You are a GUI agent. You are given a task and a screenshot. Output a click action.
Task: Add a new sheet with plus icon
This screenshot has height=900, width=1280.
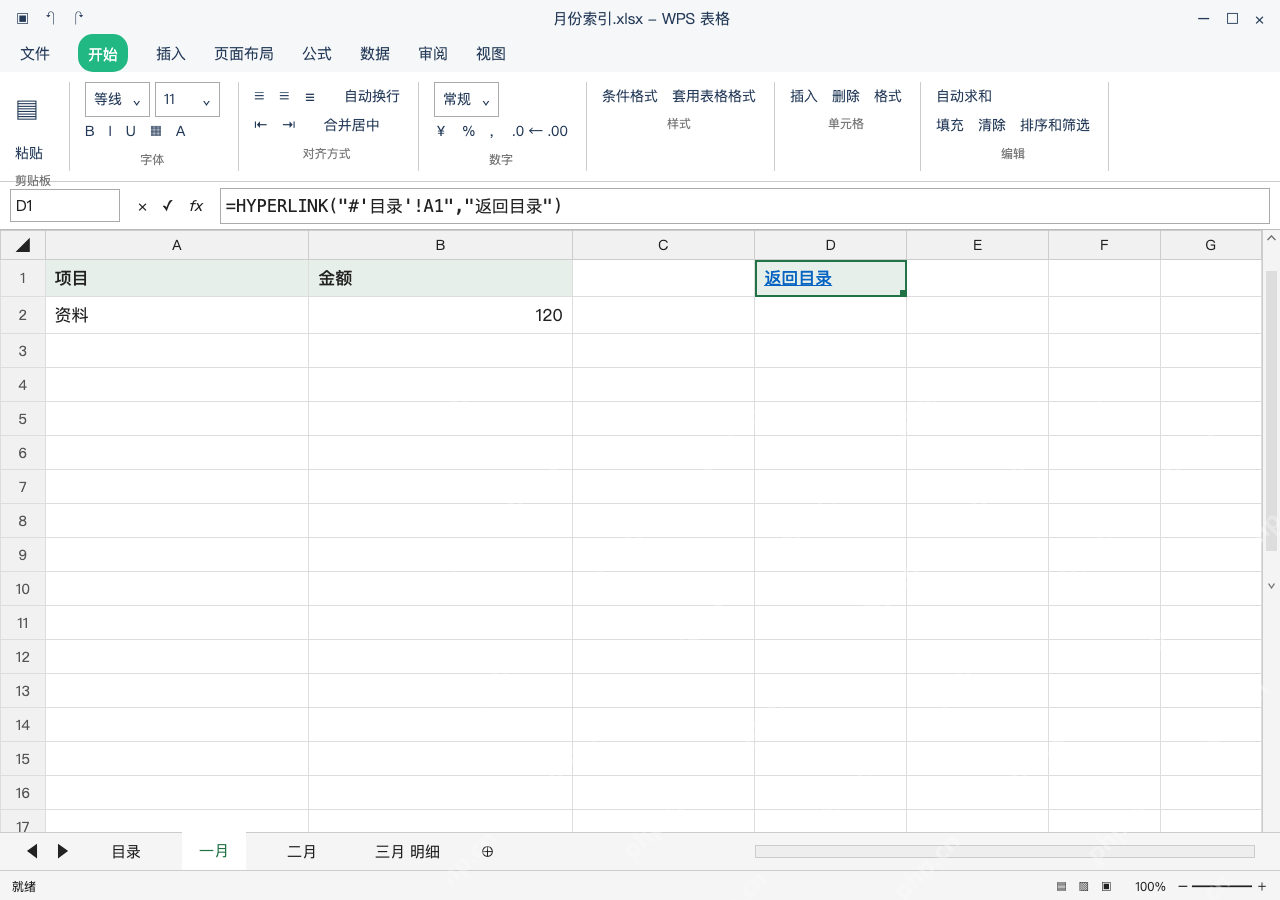pyautogui.click(x=488, y=852)
